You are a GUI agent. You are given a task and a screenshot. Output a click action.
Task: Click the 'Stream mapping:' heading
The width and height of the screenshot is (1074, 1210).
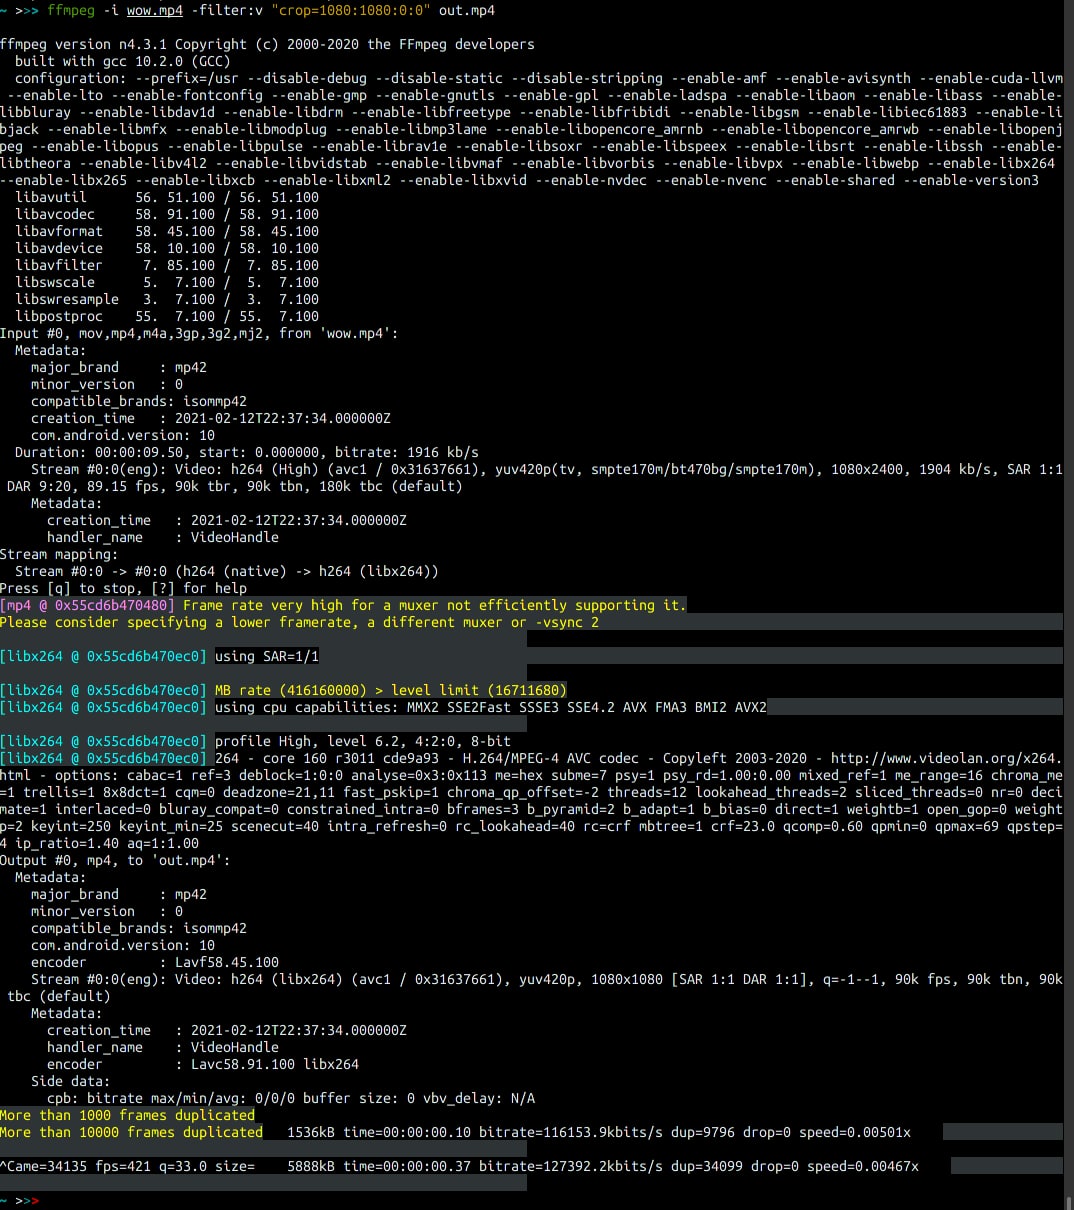59,554
